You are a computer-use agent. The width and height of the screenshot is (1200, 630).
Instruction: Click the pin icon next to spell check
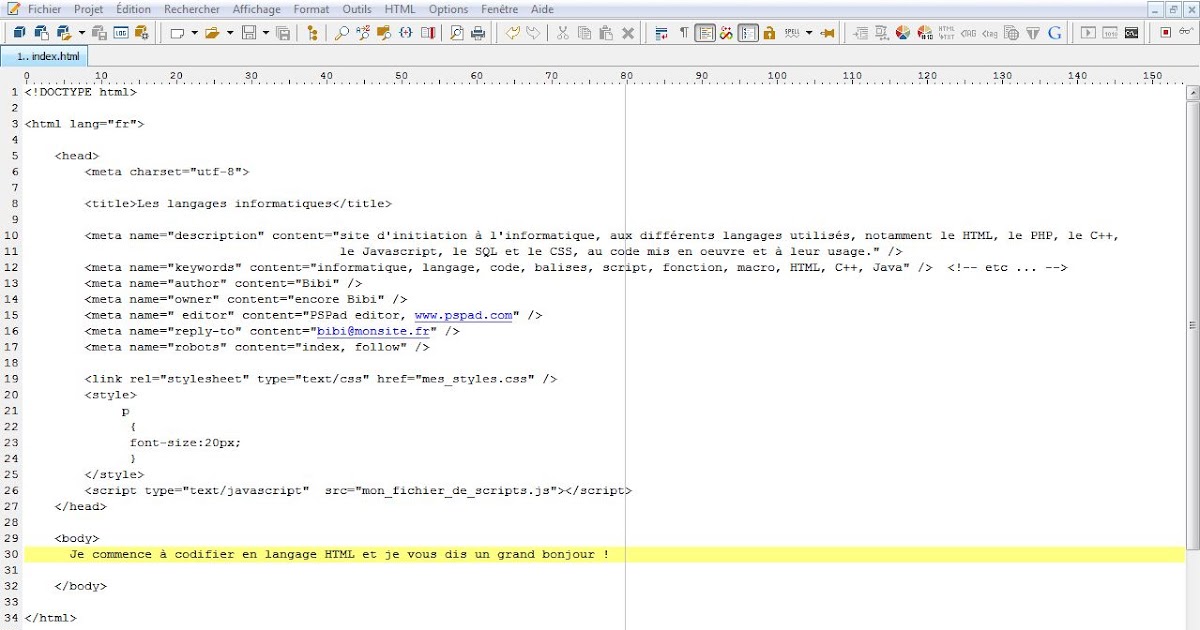click(827, 33)
